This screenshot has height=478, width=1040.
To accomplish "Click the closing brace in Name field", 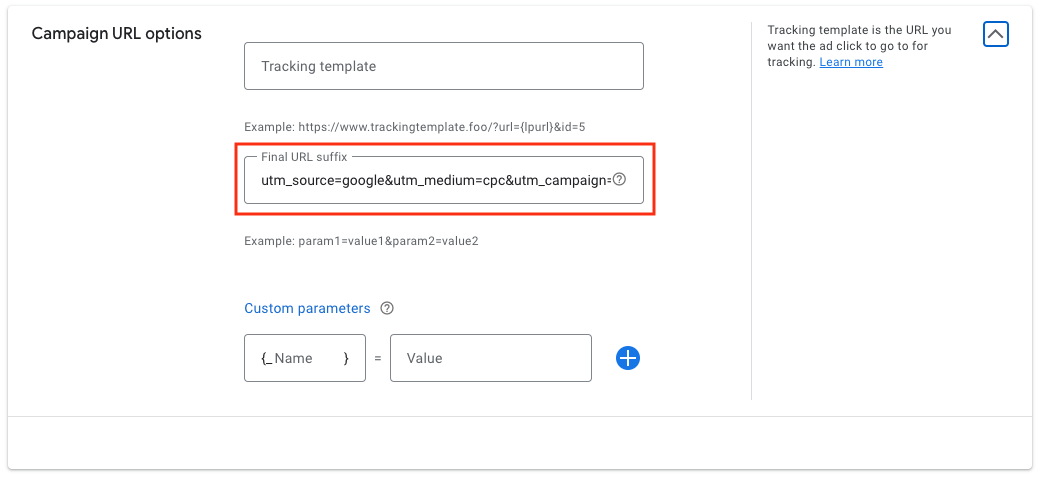I will pos(346,359).
